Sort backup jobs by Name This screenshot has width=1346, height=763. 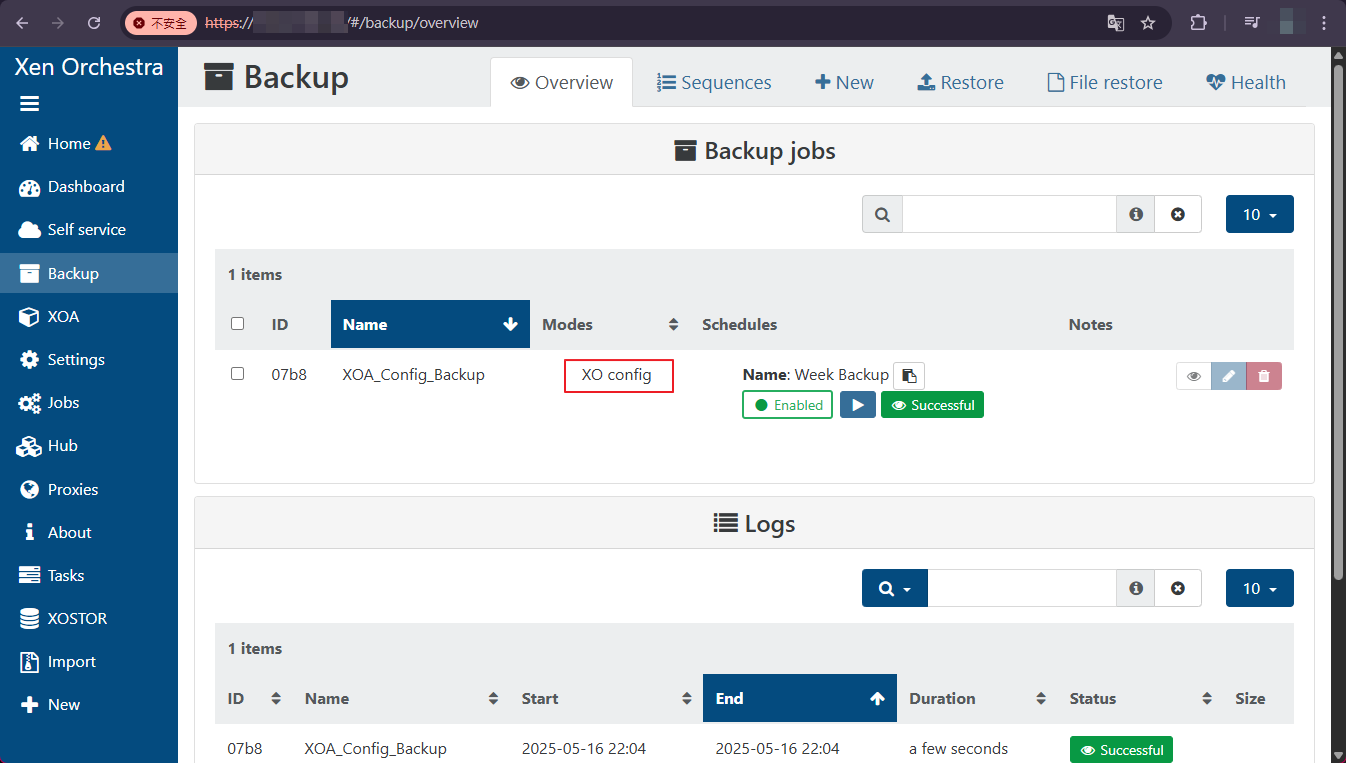(430, 324)
